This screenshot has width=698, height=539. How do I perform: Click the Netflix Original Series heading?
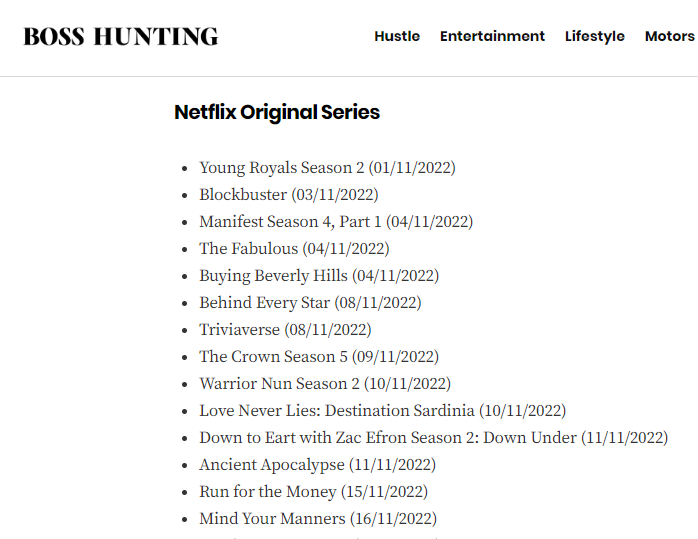277,112
